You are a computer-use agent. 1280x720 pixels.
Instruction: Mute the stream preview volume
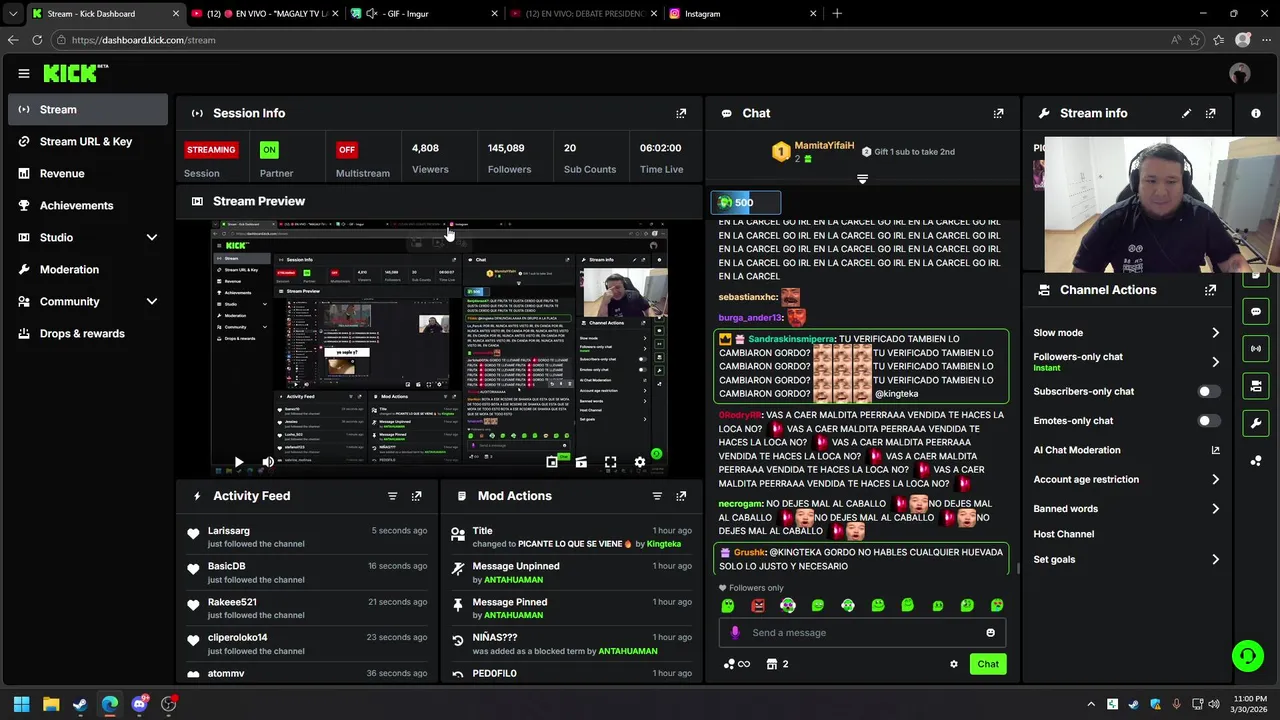[267, 462]
